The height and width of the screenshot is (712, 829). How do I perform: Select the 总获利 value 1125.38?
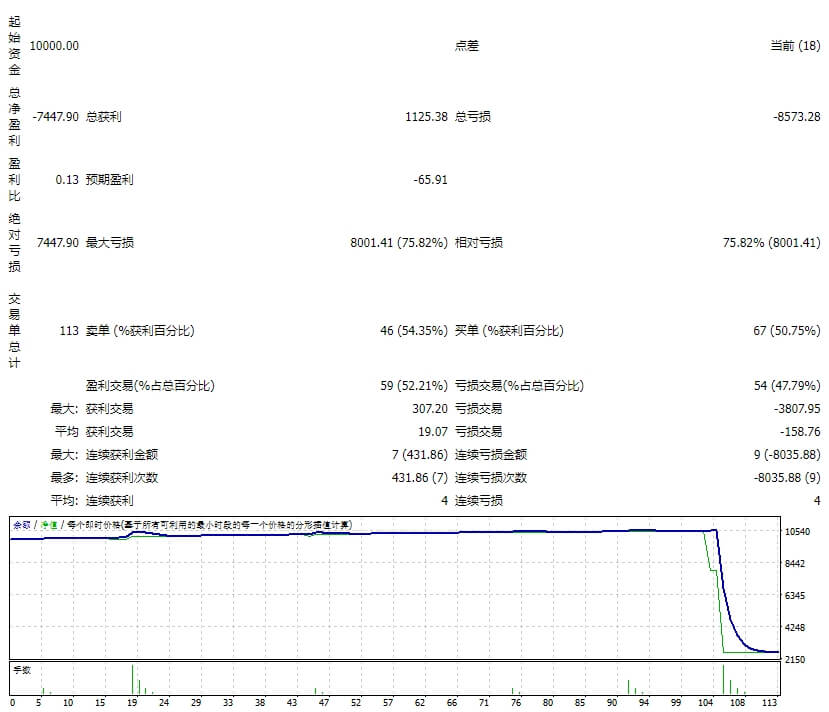click(x=427, y=117)
